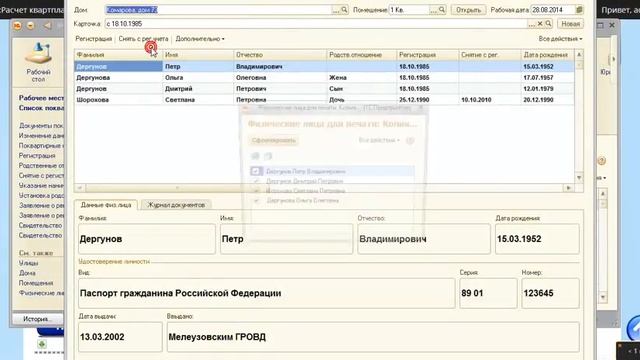Select the row for Дергунова Ольга
Viewport: 640px width, 360px height.
[x=324, y=78]
